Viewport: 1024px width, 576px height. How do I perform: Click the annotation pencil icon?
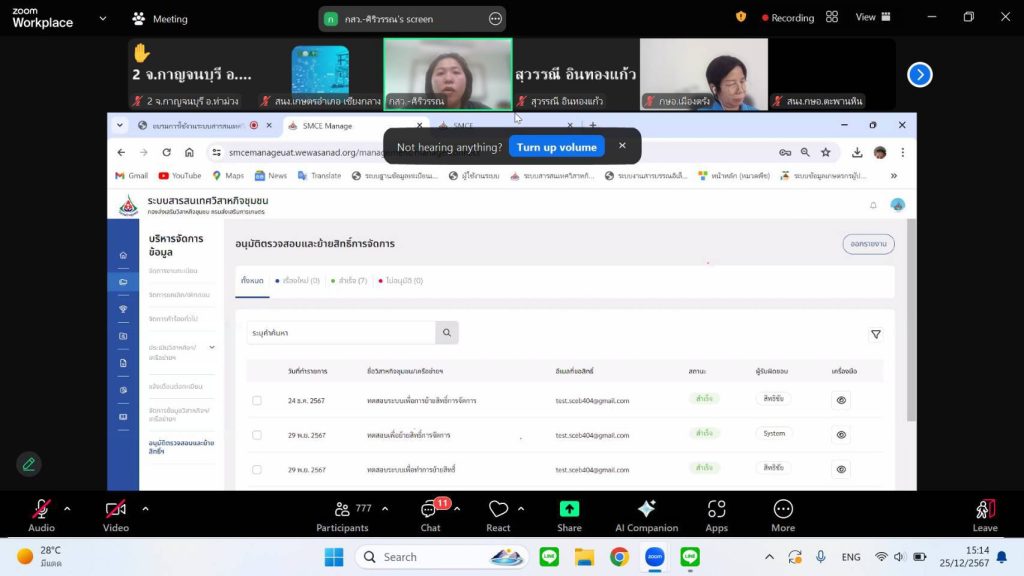29,464
